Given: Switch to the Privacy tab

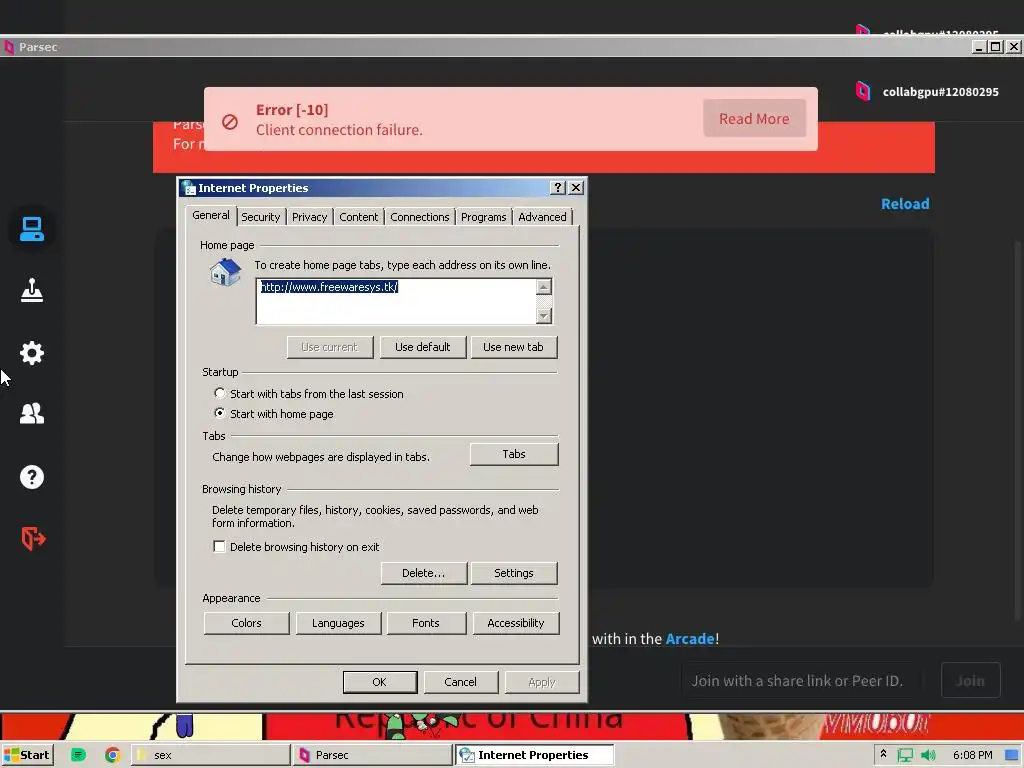Looking at the screenshot, I should click(x=310, y=217).
